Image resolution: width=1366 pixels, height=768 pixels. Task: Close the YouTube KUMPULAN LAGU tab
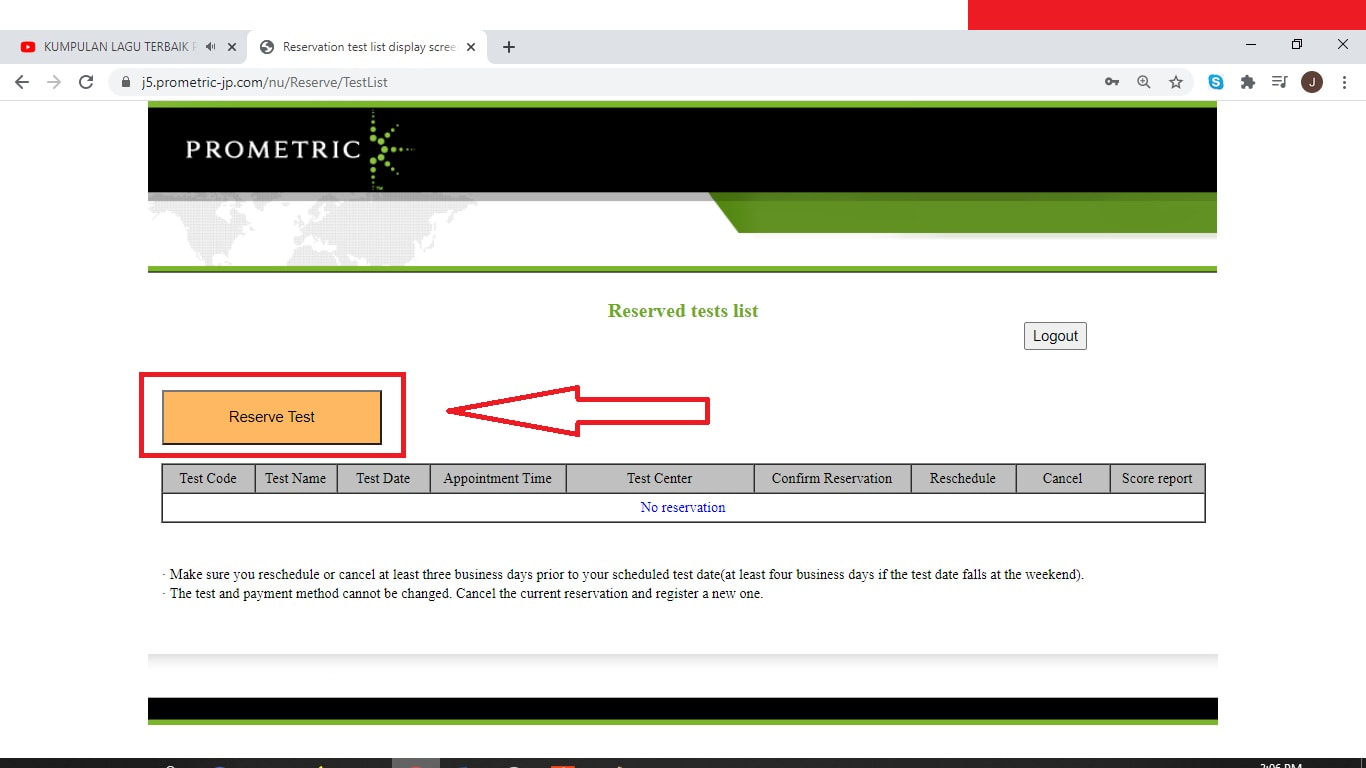click(x=232, y=47)
